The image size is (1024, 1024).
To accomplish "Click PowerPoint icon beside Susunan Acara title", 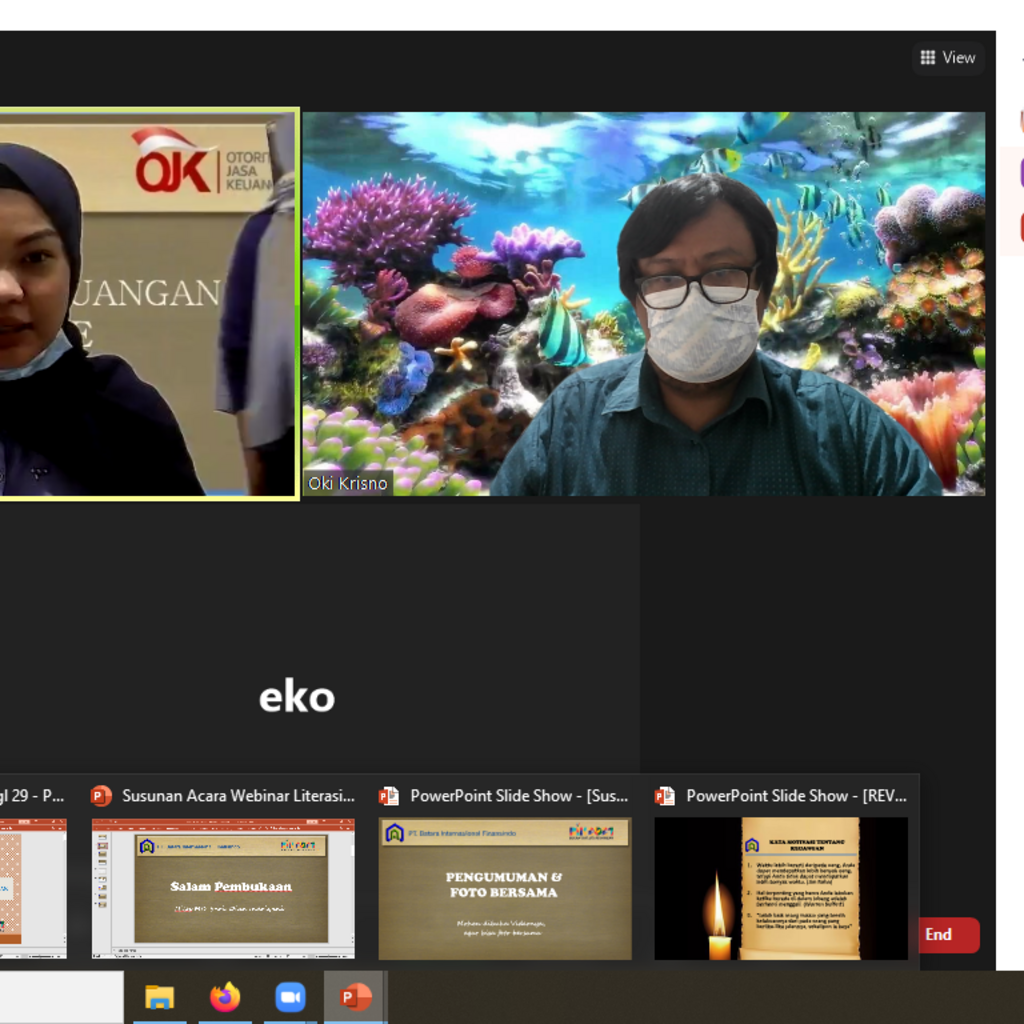I will (101, 796).
